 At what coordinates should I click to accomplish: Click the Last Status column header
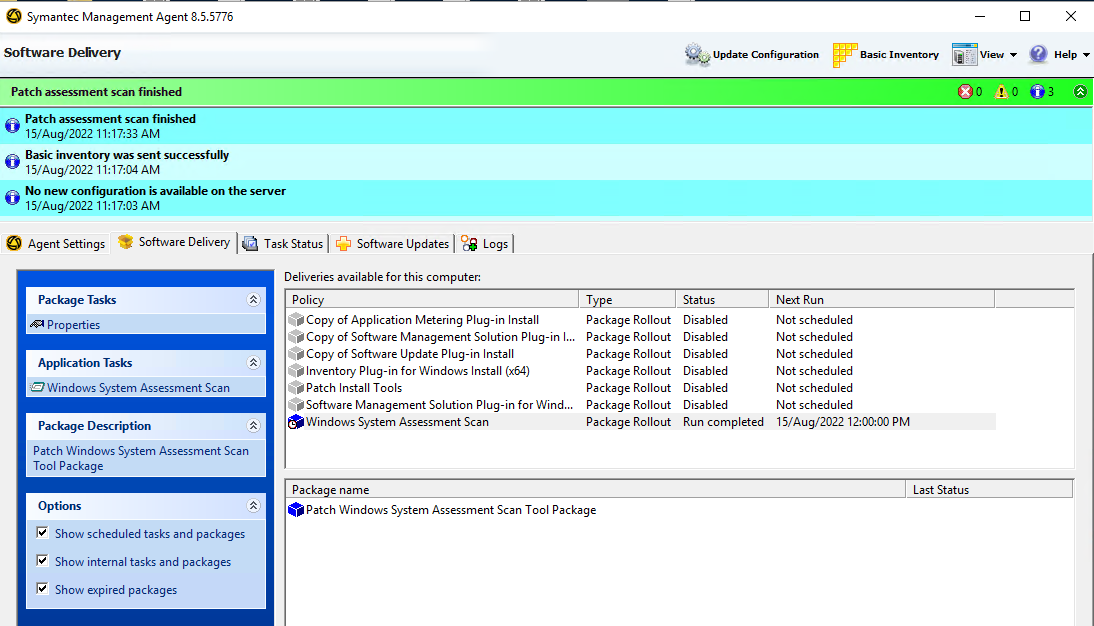tap(989, 489)
